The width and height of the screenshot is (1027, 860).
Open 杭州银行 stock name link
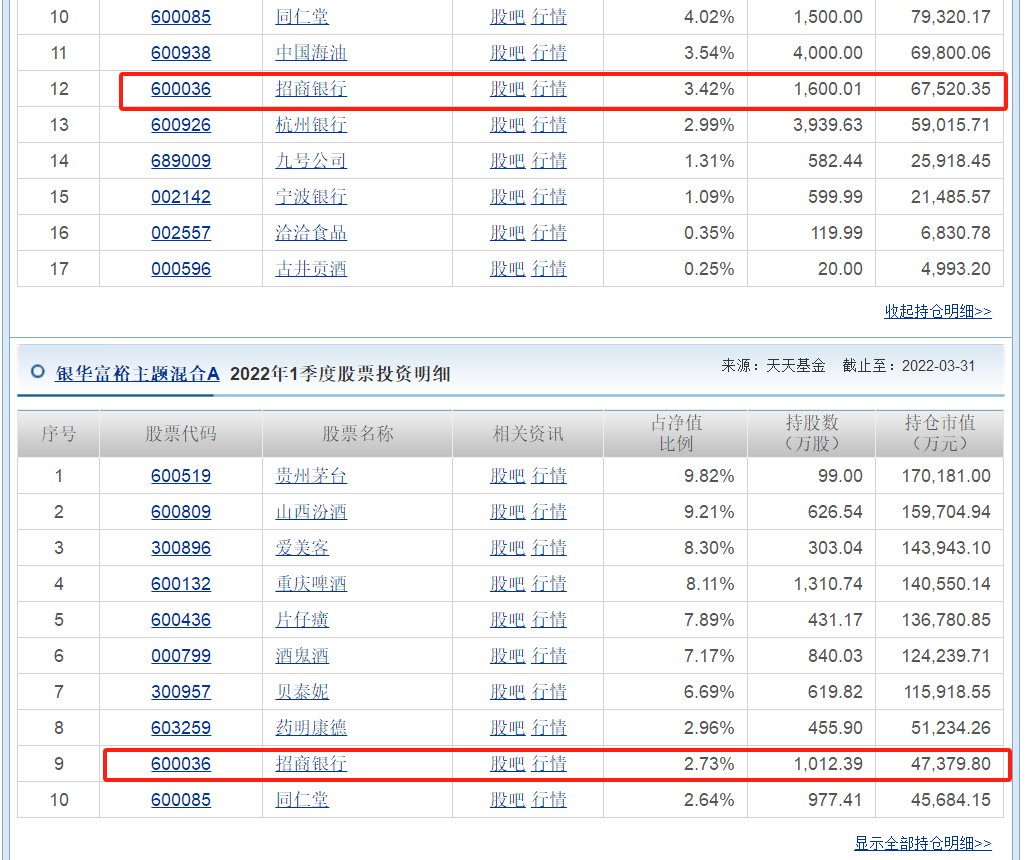click(311, 124)
